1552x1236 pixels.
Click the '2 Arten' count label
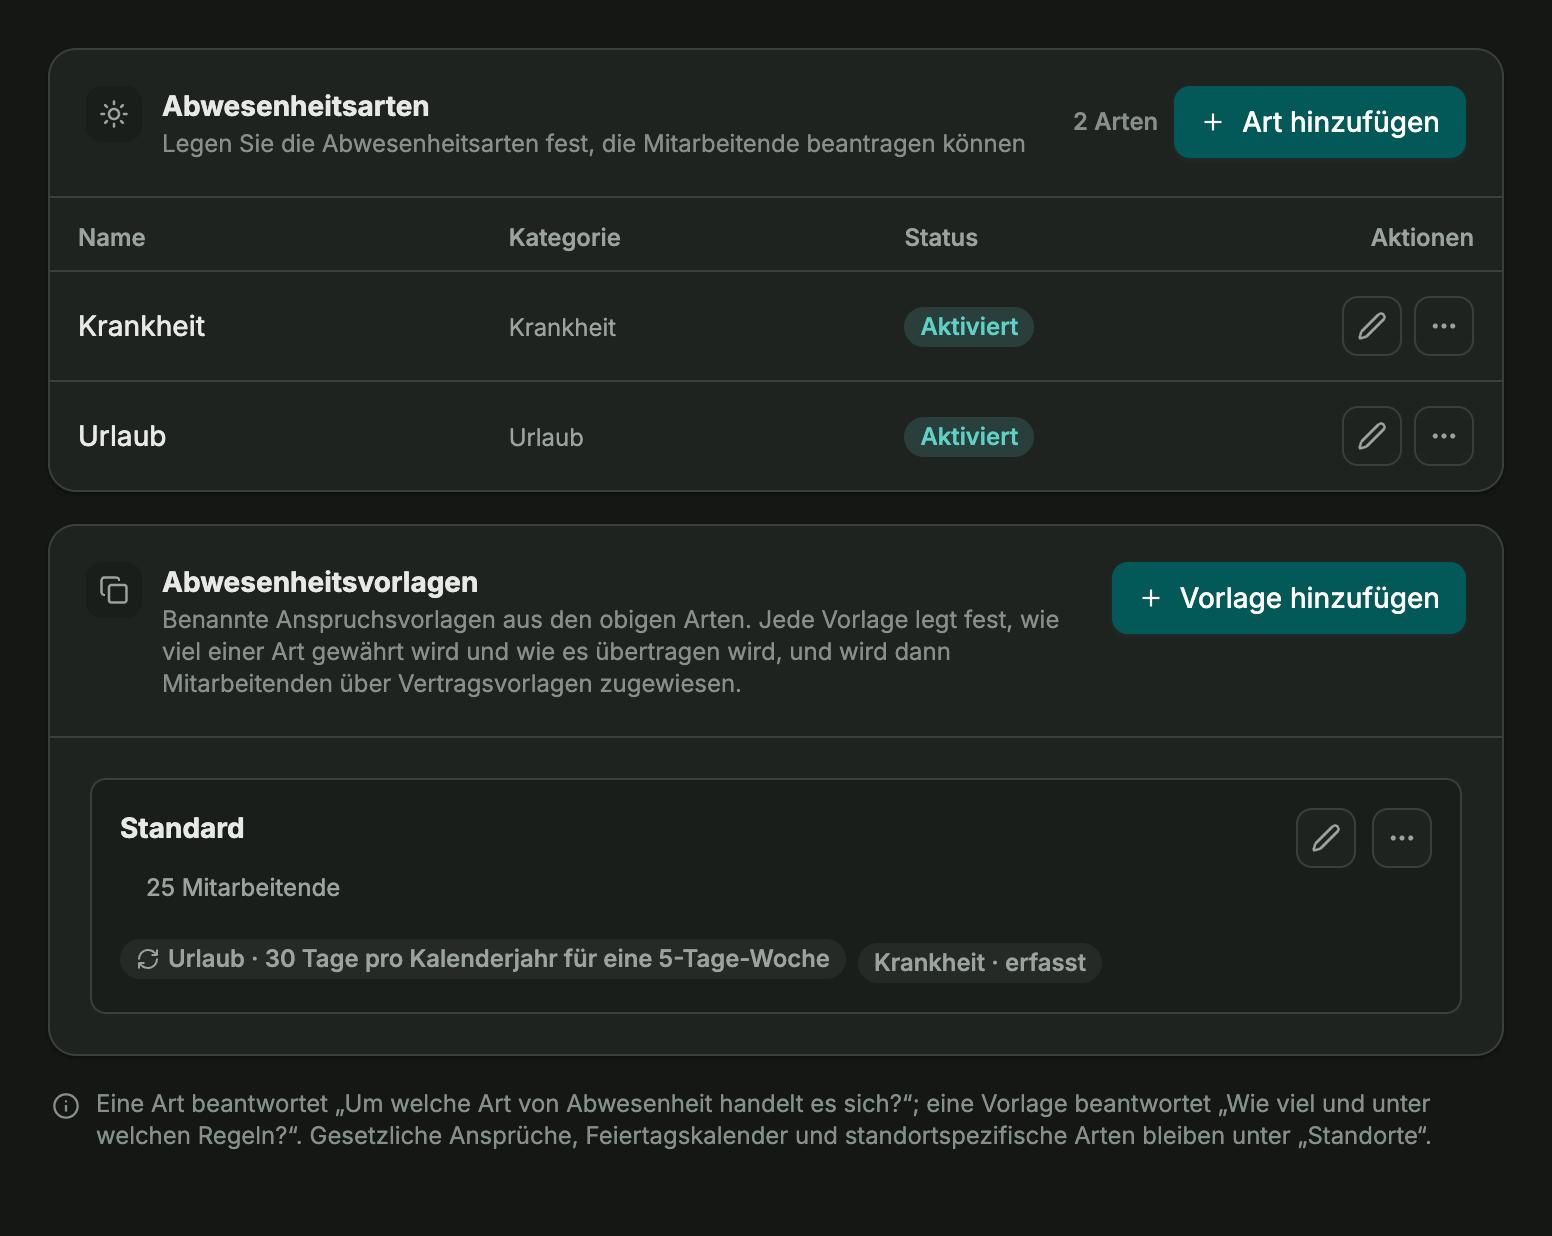pyautogui.click(x=1115, y=122)
